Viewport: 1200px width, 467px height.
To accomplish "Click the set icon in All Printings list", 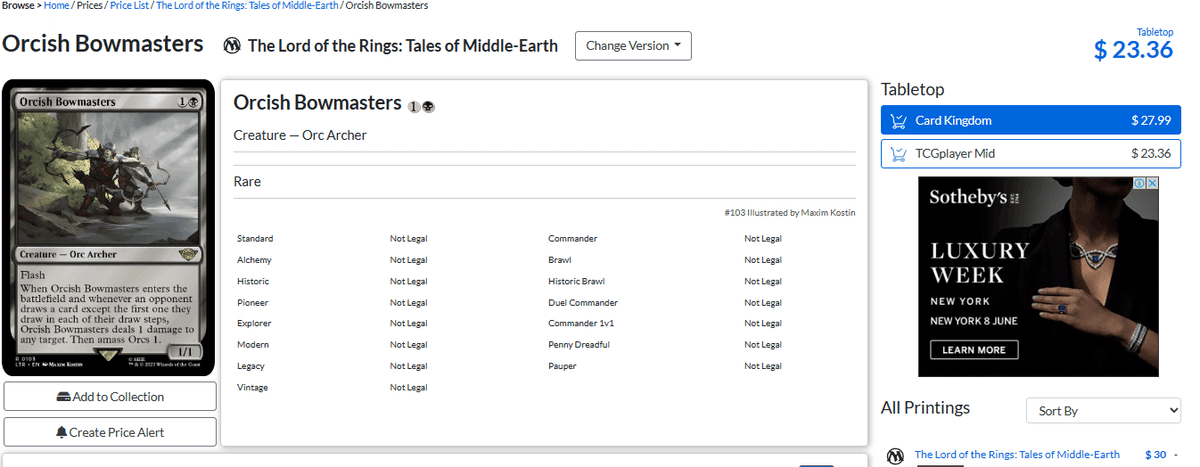I will 896,456.
